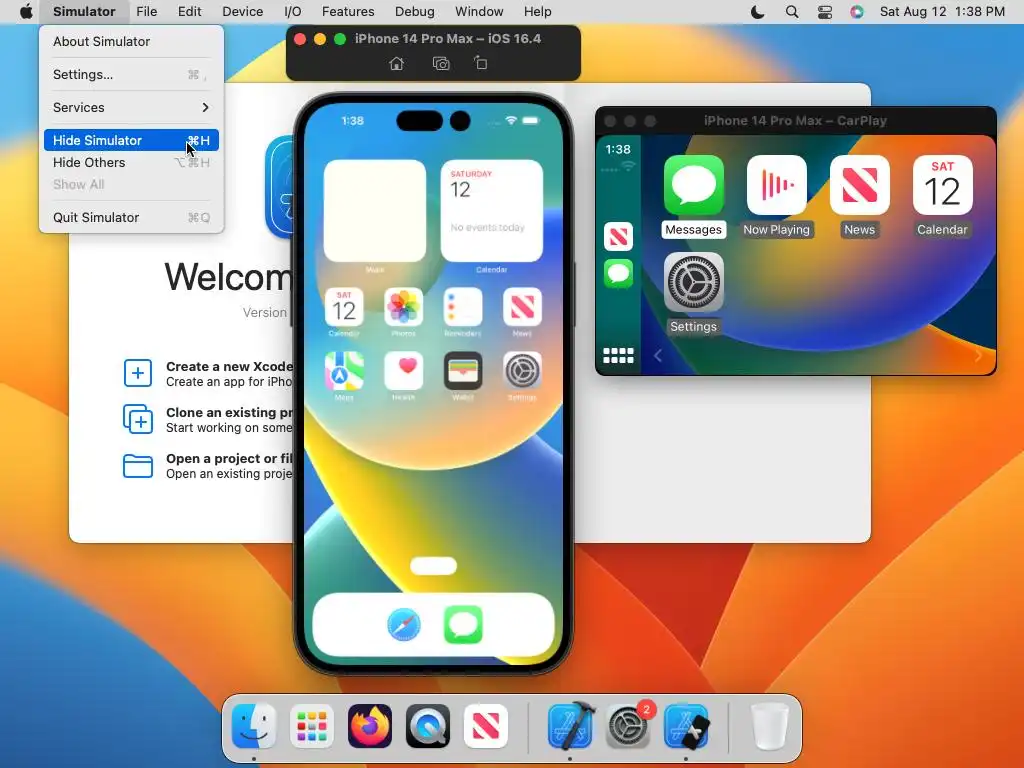Viewport: 1024px width, 768px height.
Task: Tap the News shortcut in CarPlay sidebar
Action: pyautogui.click(x=618, y=236)
